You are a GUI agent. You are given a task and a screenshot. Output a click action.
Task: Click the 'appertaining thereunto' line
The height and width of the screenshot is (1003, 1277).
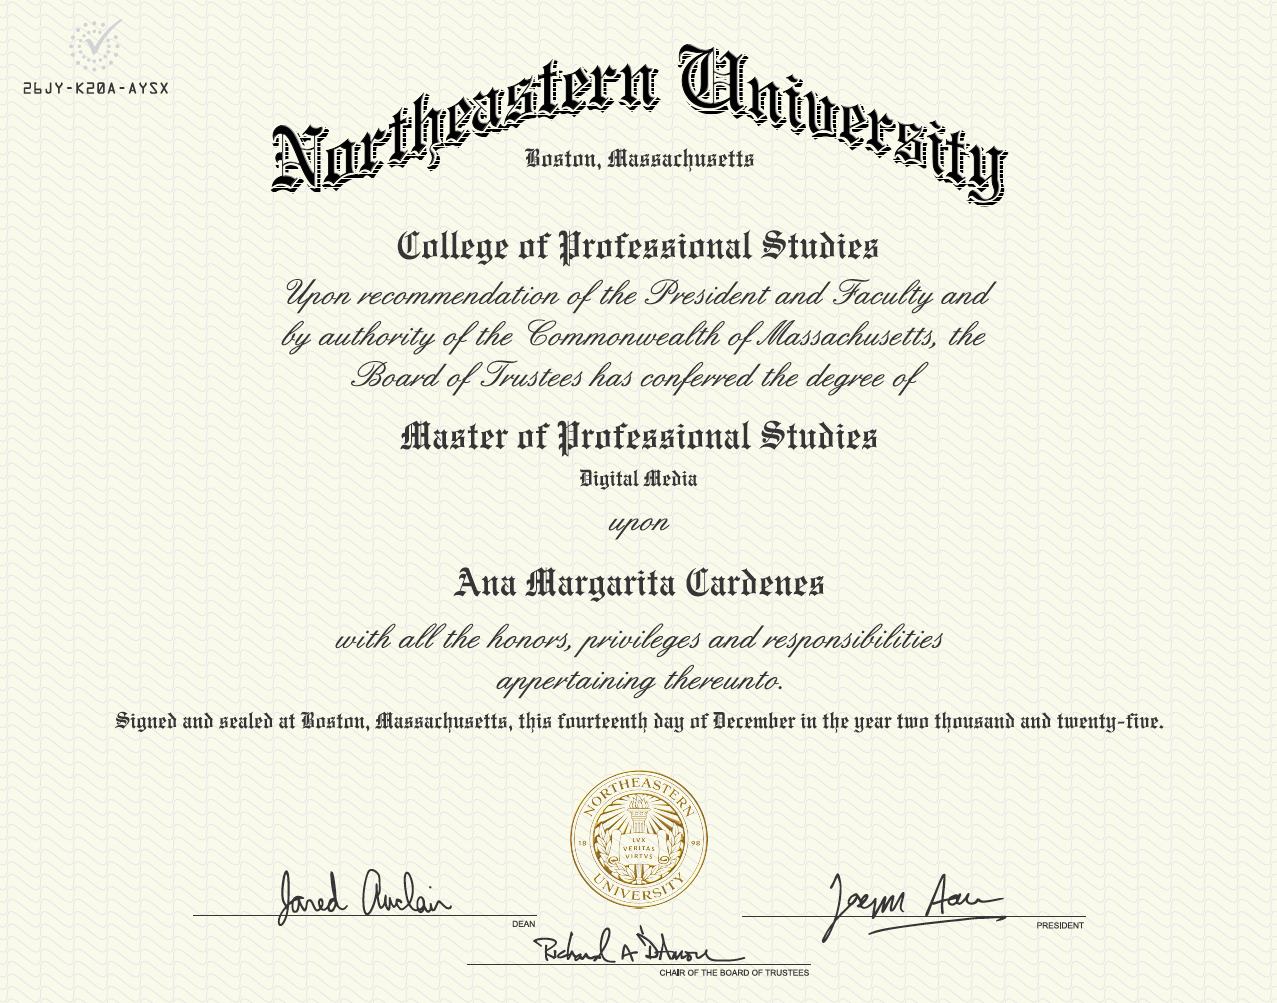(639, 682)
